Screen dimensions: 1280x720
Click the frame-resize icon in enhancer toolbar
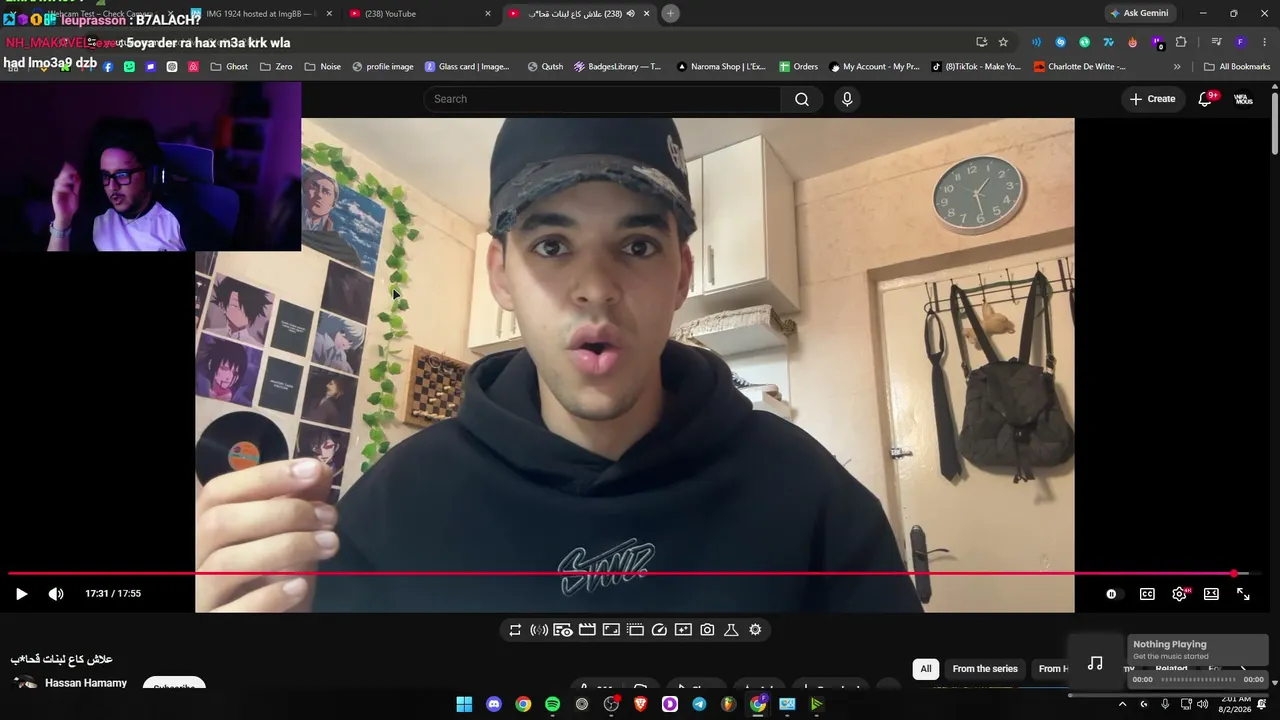pos(611,630)
